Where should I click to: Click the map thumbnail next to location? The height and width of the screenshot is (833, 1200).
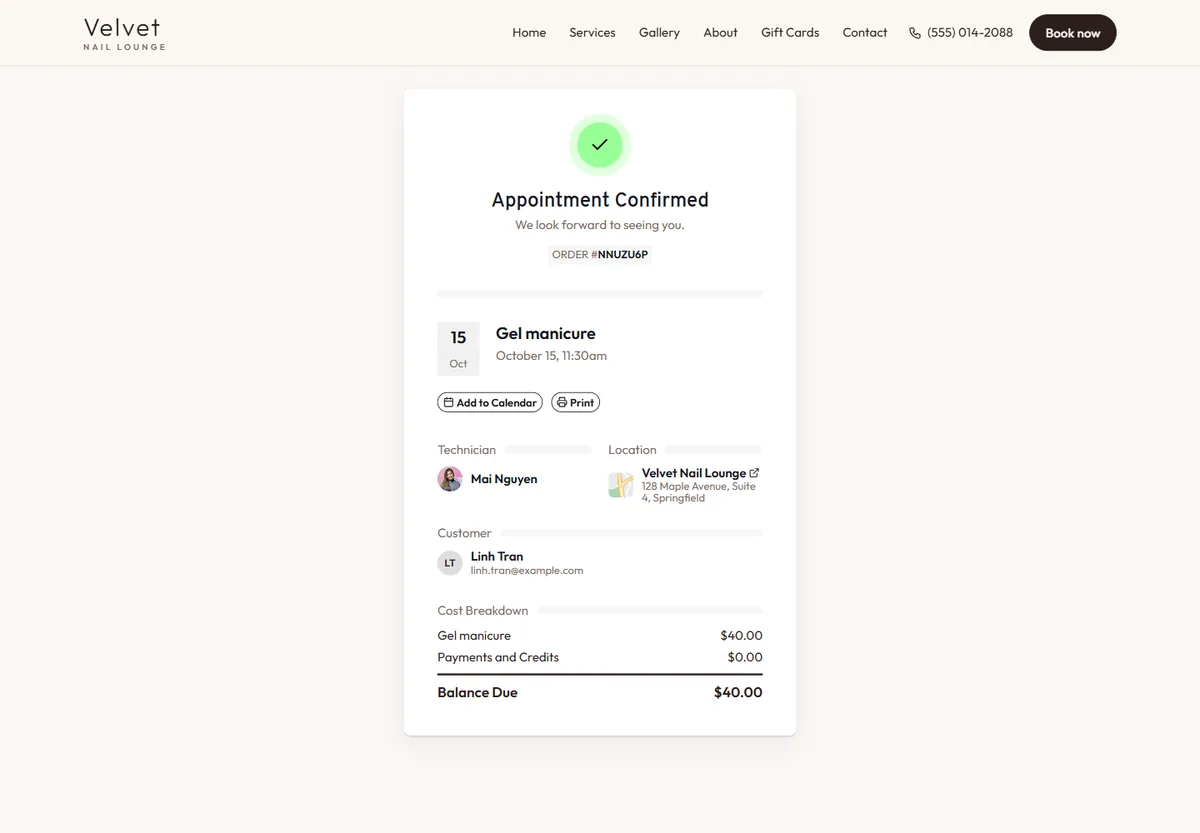click(x=621, y=485)
